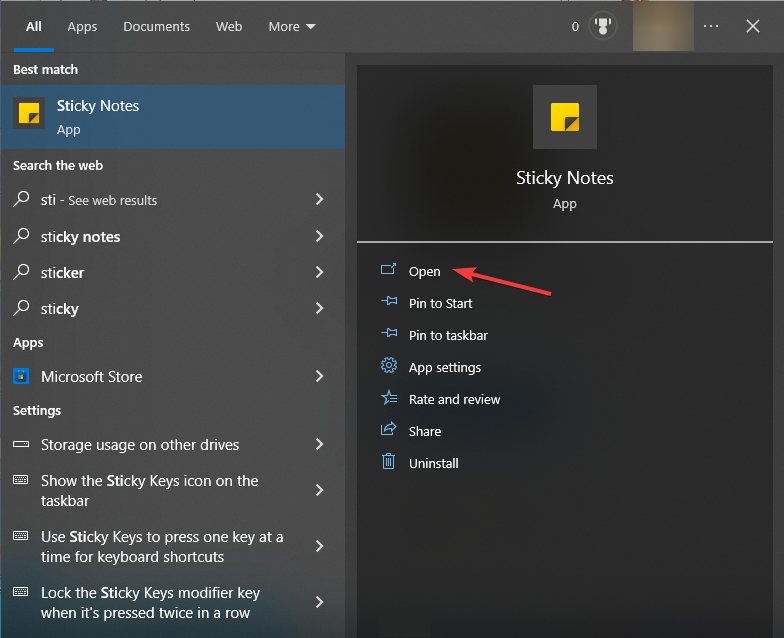
Task: Choose Pin to Start
Action: tap(440, 304)
